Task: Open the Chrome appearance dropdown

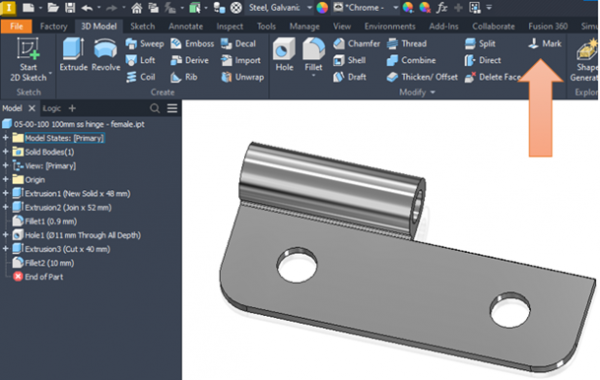Action: [395, 8]
